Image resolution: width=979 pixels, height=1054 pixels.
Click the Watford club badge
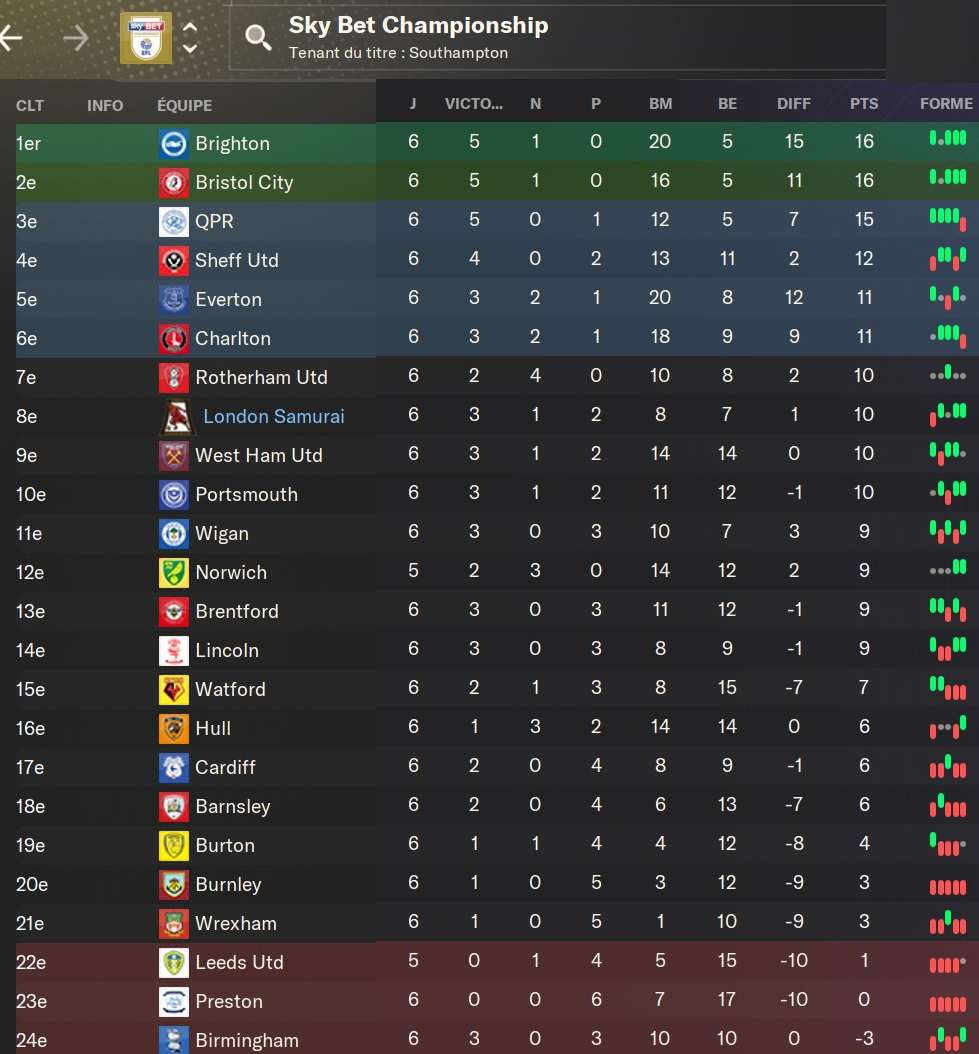(x=174, y=690)
